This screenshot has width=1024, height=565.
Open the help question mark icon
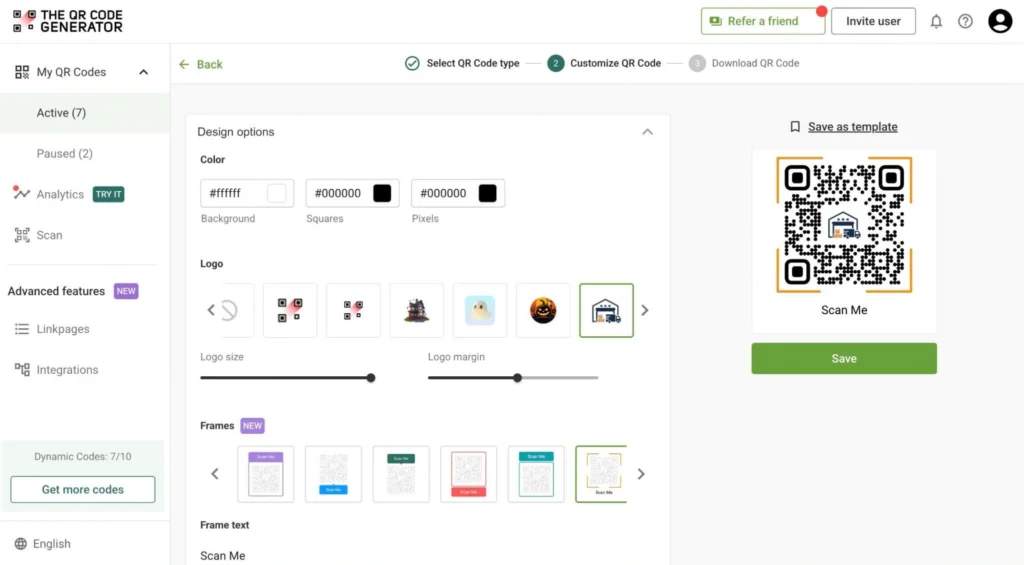coord(965,22)
